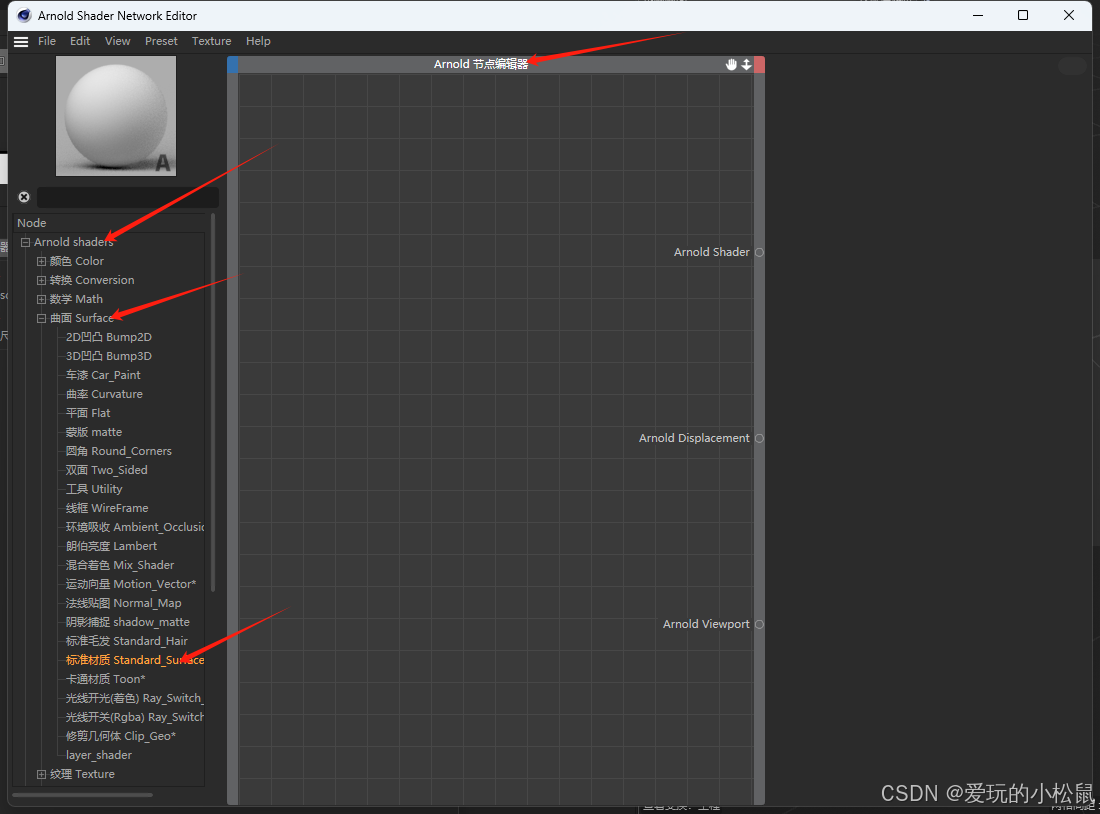Select 双面 Two_Sided node
The width and height of the screenshot is (1100, 814).
107,469
